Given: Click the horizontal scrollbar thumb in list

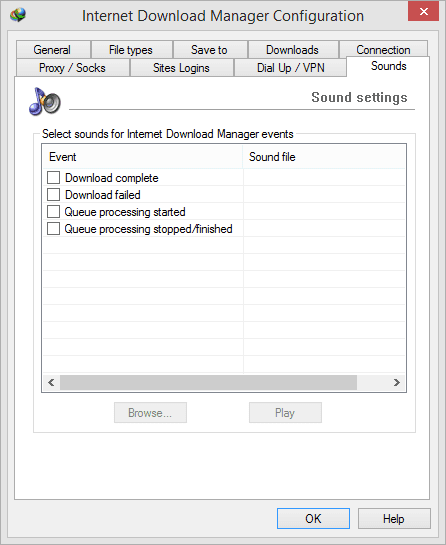Looking at the screenshot, I should 208,382.
